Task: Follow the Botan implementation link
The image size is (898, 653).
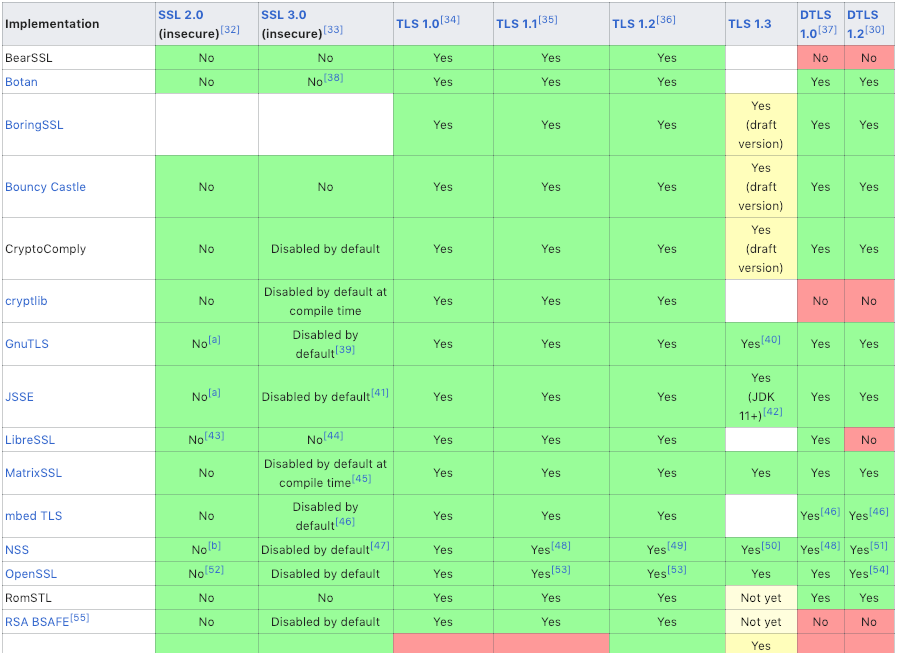Action: pyautogui.click(x=21, y=82)
